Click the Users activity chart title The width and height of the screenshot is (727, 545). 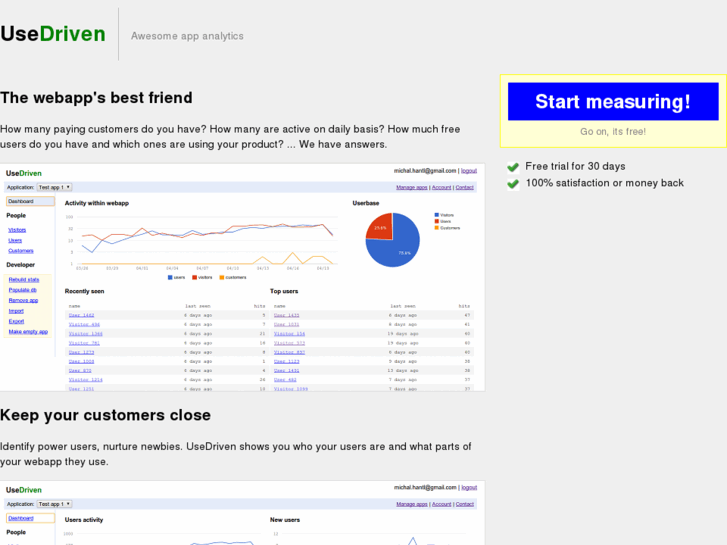coord(84,520)
